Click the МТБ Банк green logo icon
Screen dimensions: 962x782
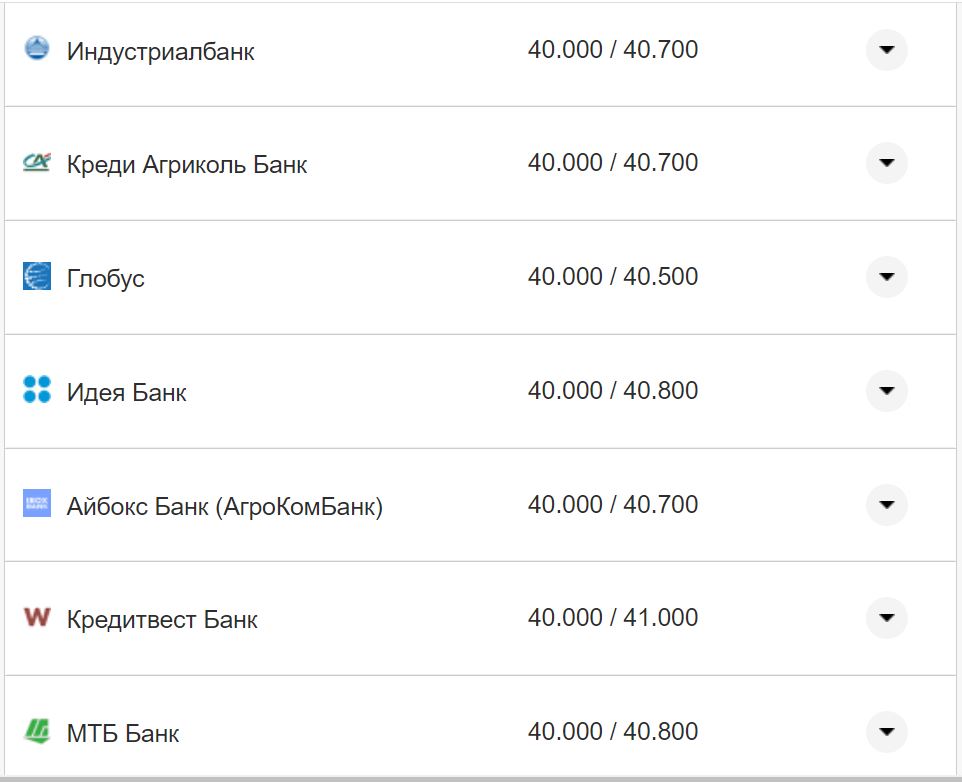(x=36, y=731)
